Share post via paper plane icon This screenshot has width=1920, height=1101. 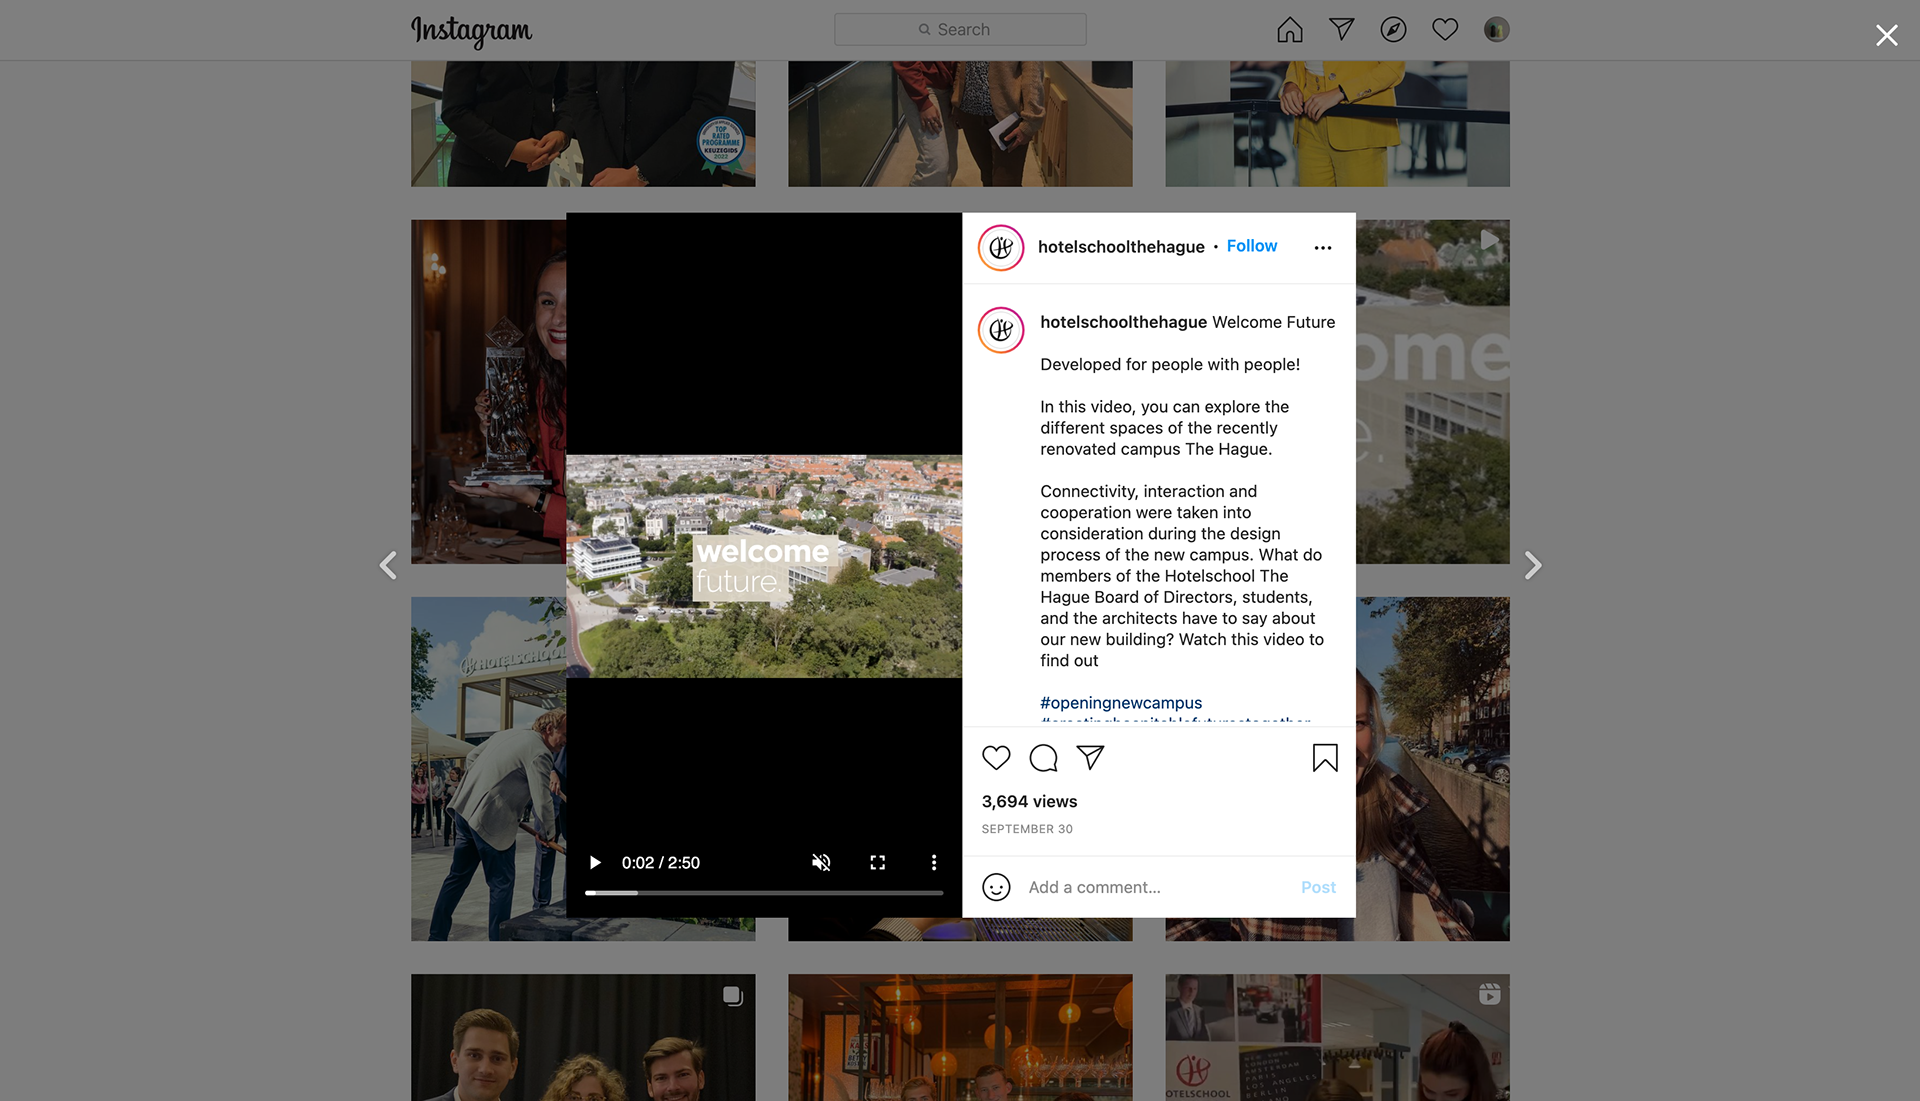click(x=1090, y=758)
